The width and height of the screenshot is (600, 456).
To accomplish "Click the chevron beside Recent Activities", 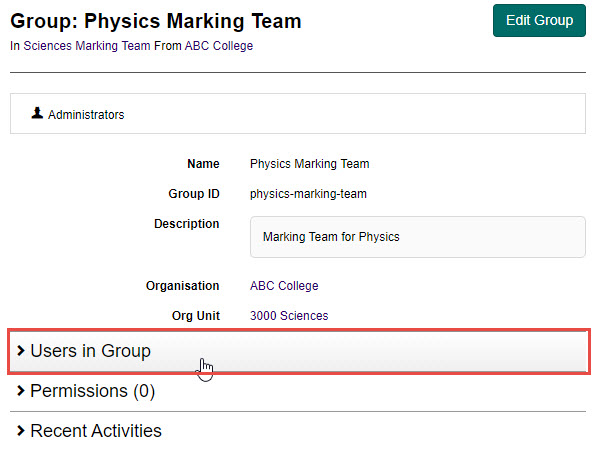I will (20, 431).
